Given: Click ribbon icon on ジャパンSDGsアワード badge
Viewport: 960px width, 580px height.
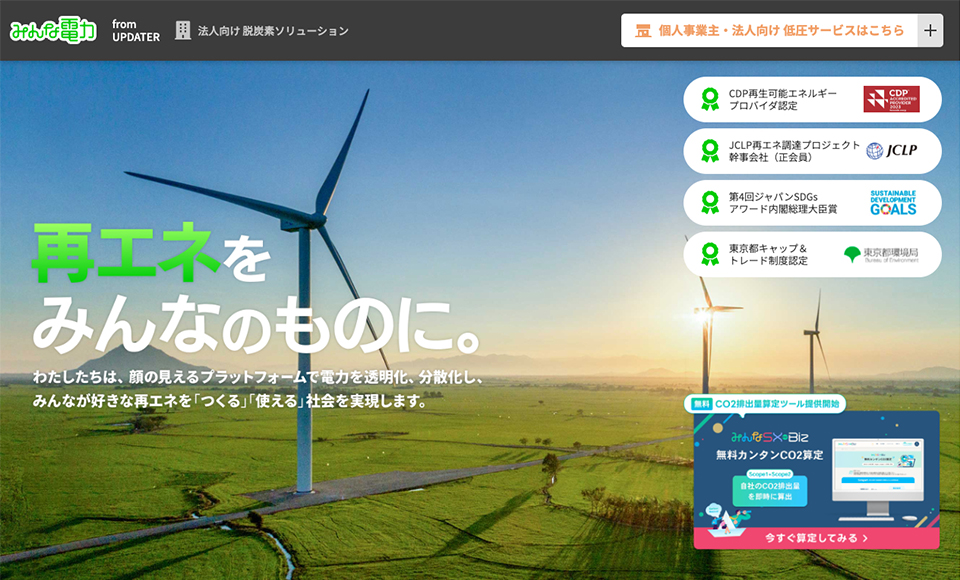Looking at the screenshot, I should pyautogui.click(x=710, y=203).
